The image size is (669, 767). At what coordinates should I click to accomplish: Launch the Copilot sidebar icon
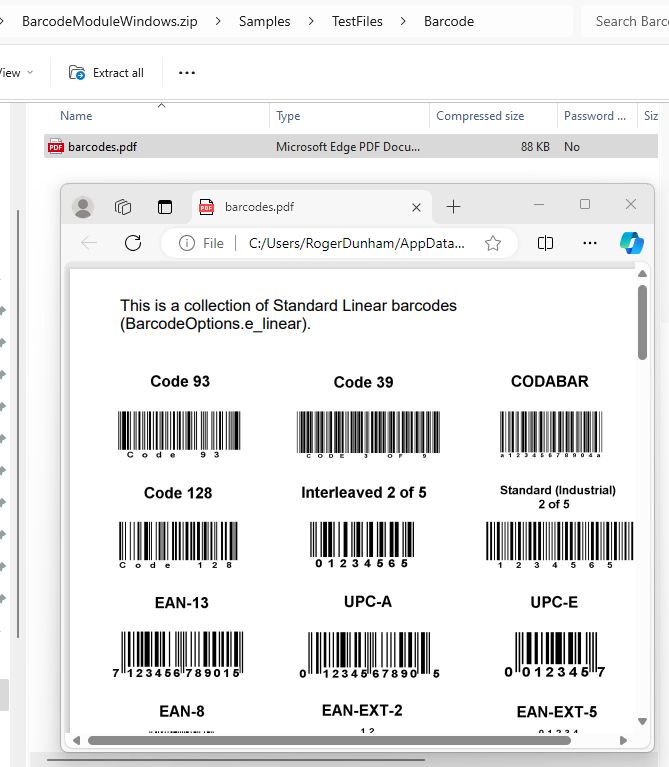[x=631, y=243]
